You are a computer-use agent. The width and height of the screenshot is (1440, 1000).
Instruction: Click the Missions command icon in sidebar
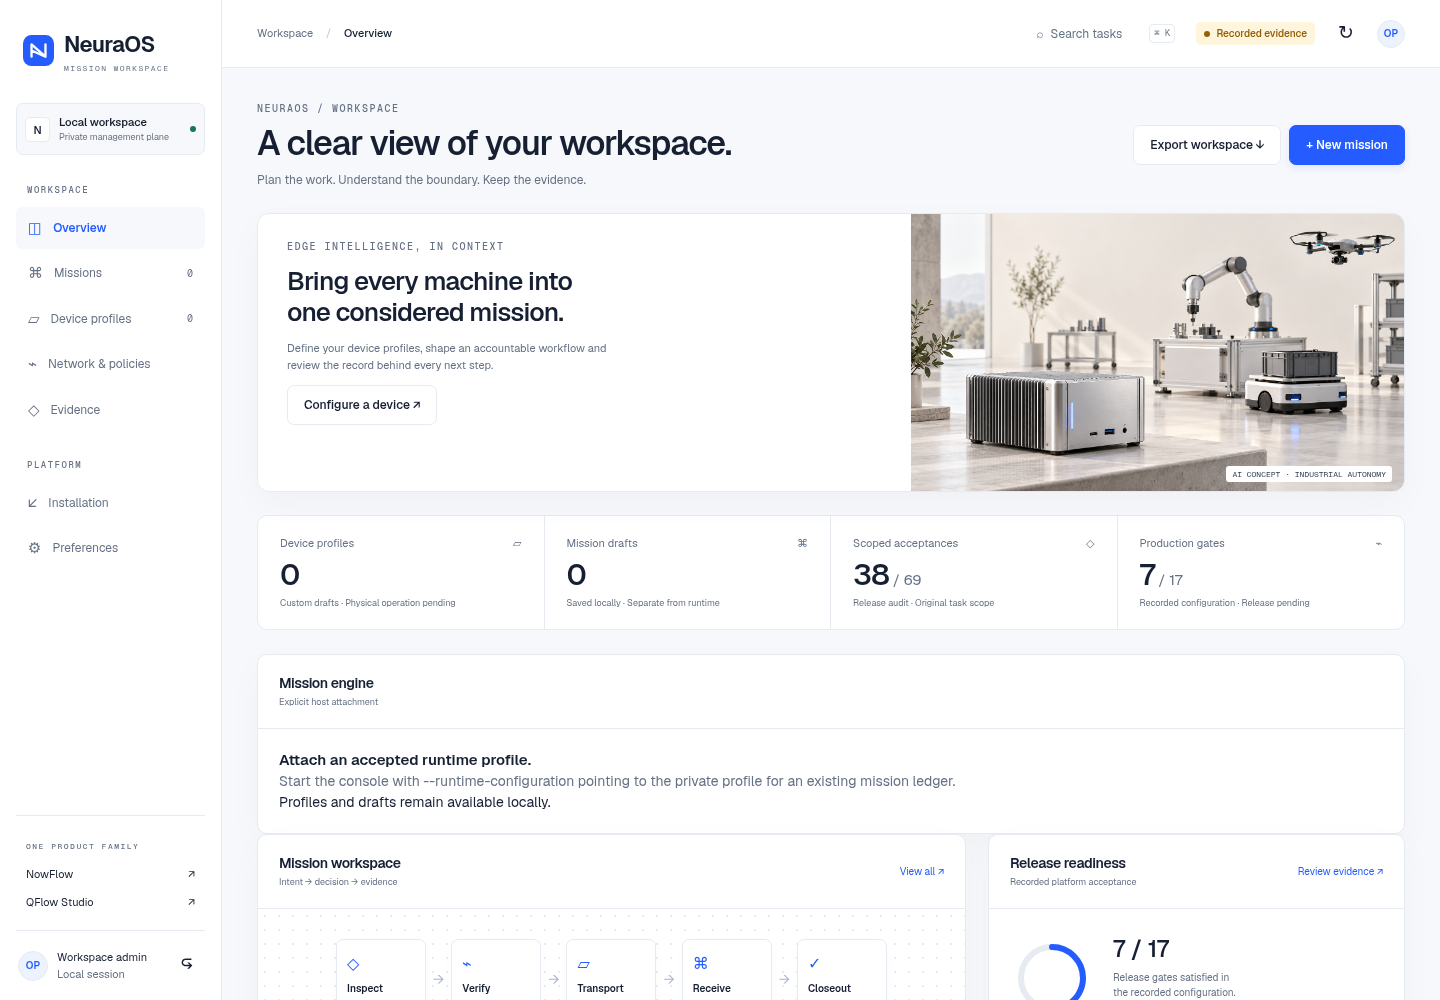pos(35,273)
